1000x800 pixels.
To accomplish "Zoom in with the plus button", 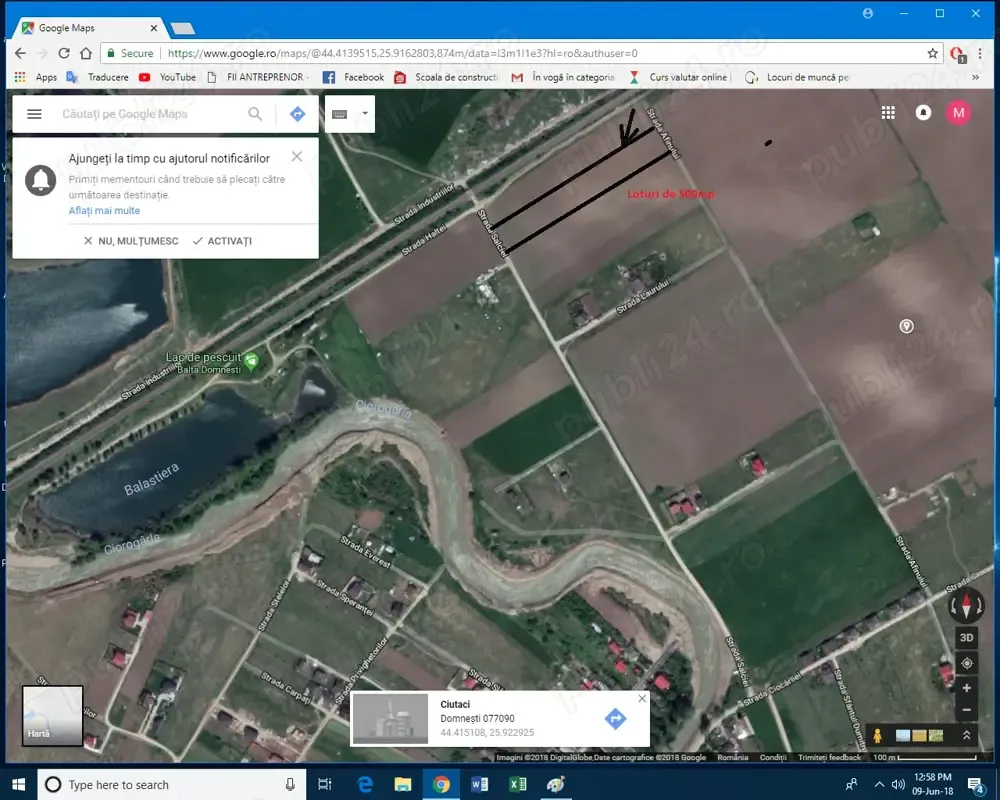I will click(966, 688).
